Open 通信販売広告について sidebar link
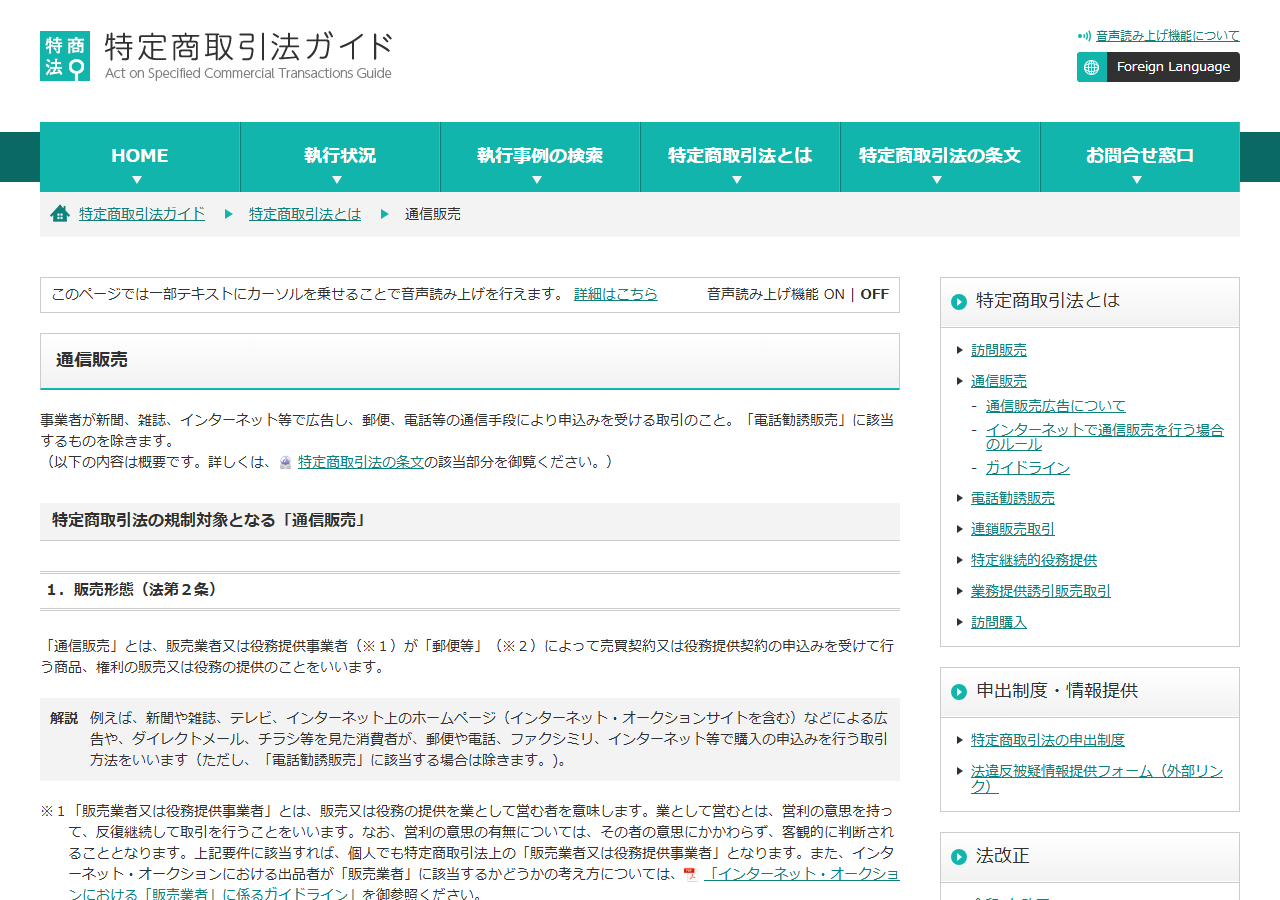The height and width of the screenshot is (900, 1280). [x=1056, y=406]
